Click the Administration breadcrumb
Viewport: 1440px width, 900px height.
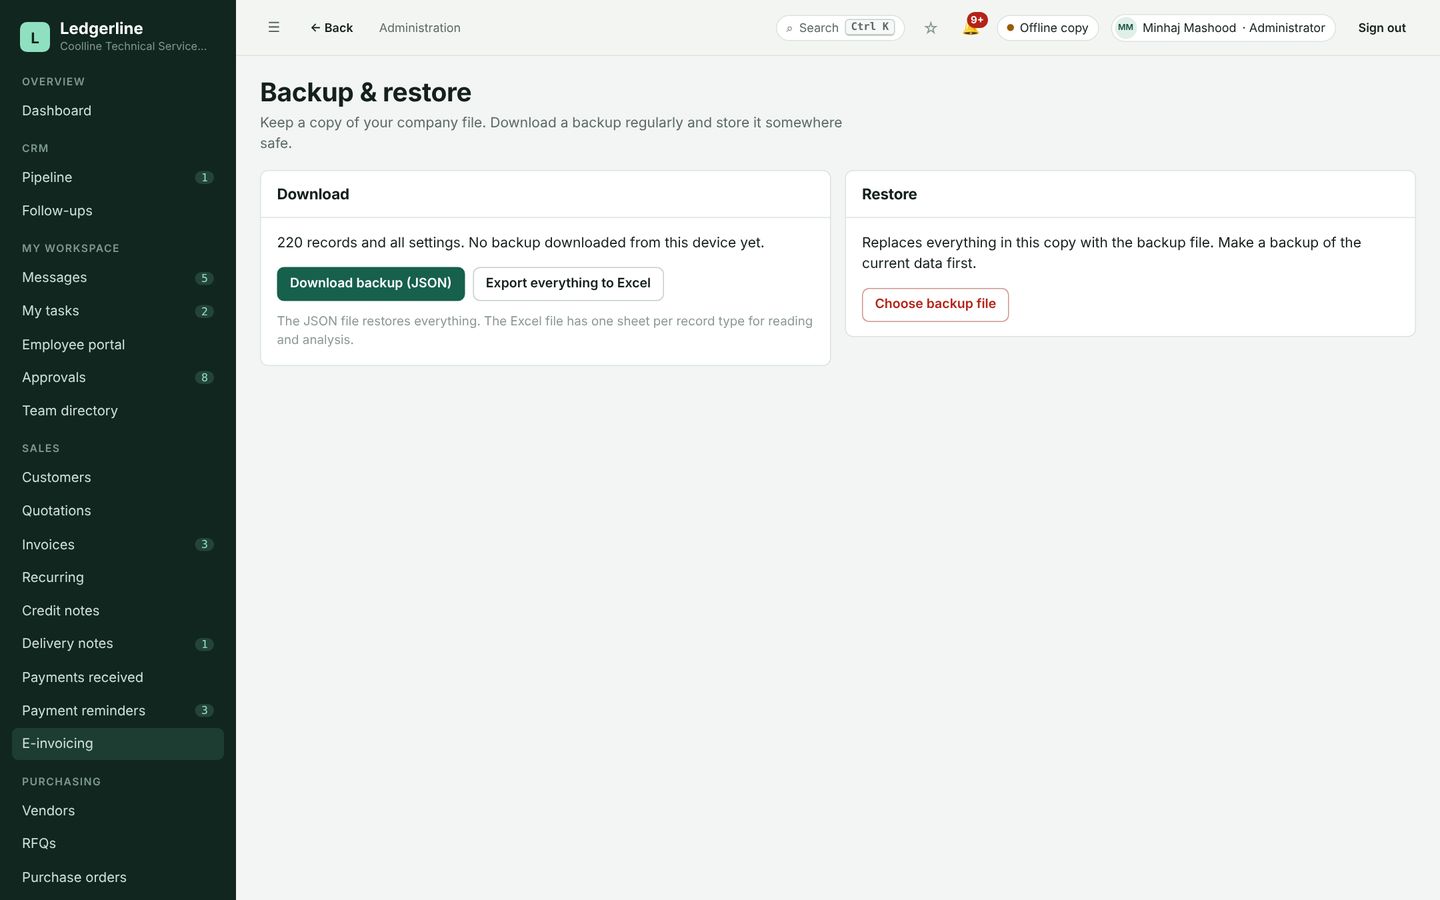pyautogui.click(x=420, y=28)
